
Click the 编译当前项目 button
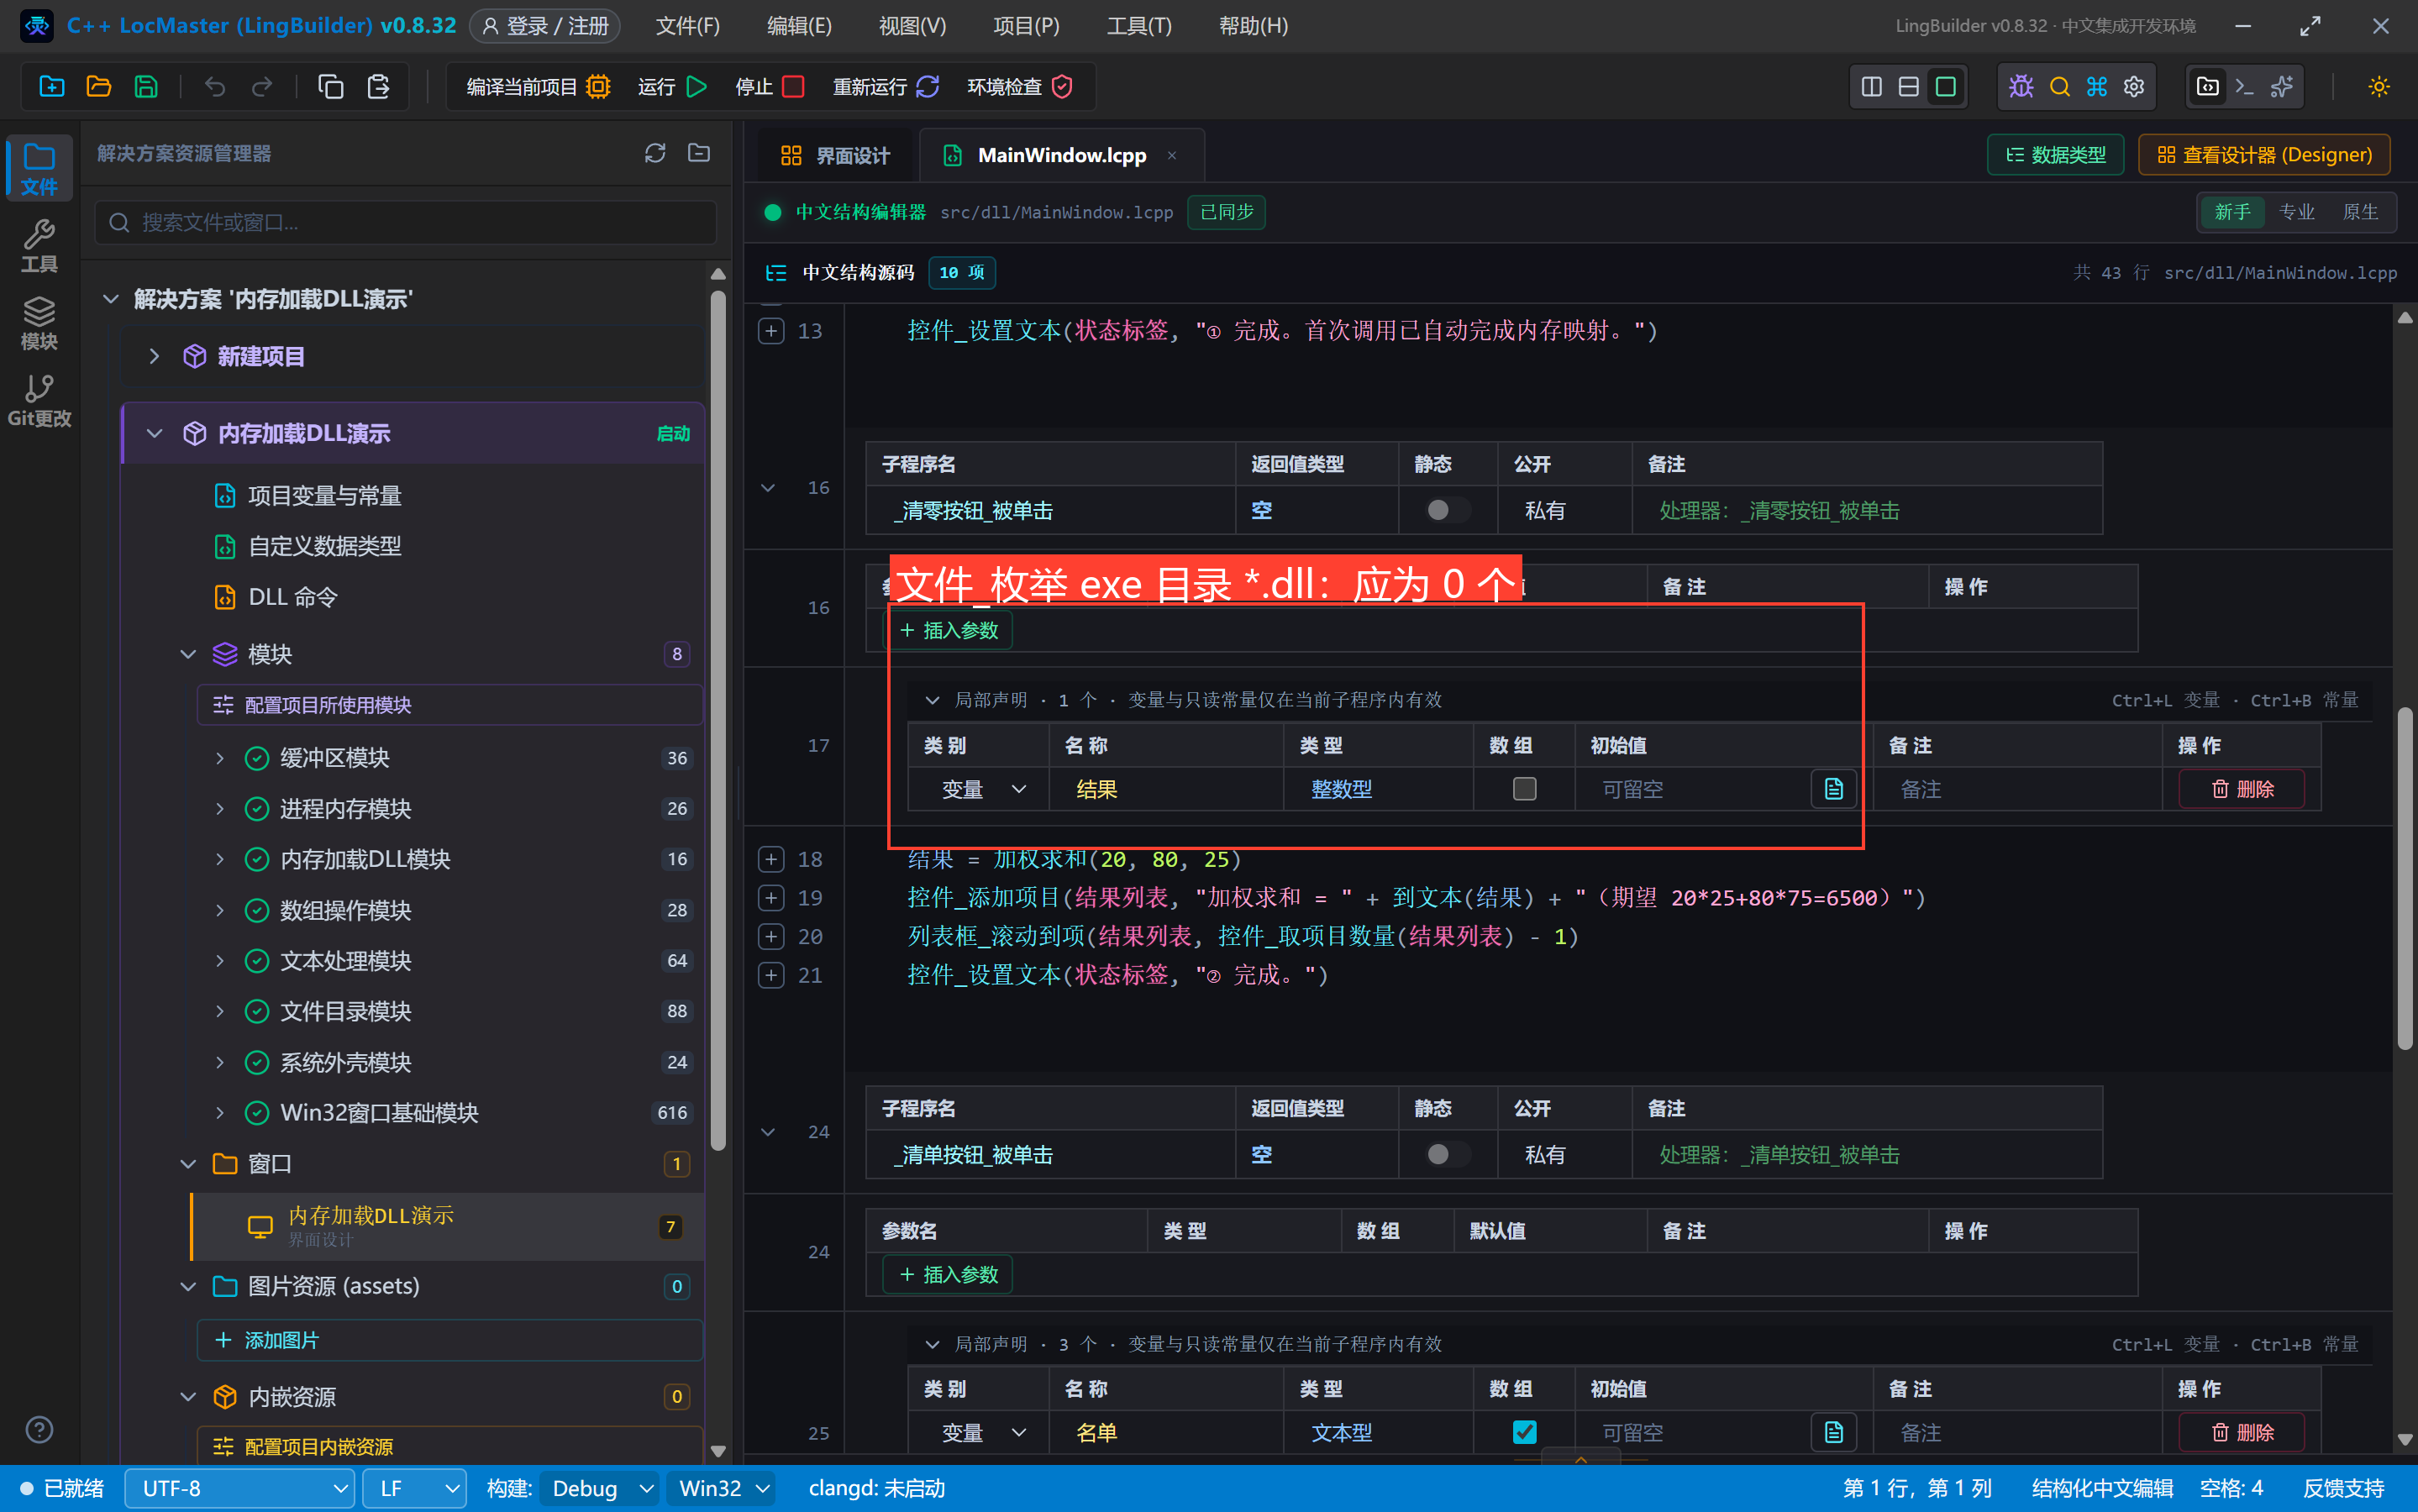pyautogui.click(x=538, y=87)
